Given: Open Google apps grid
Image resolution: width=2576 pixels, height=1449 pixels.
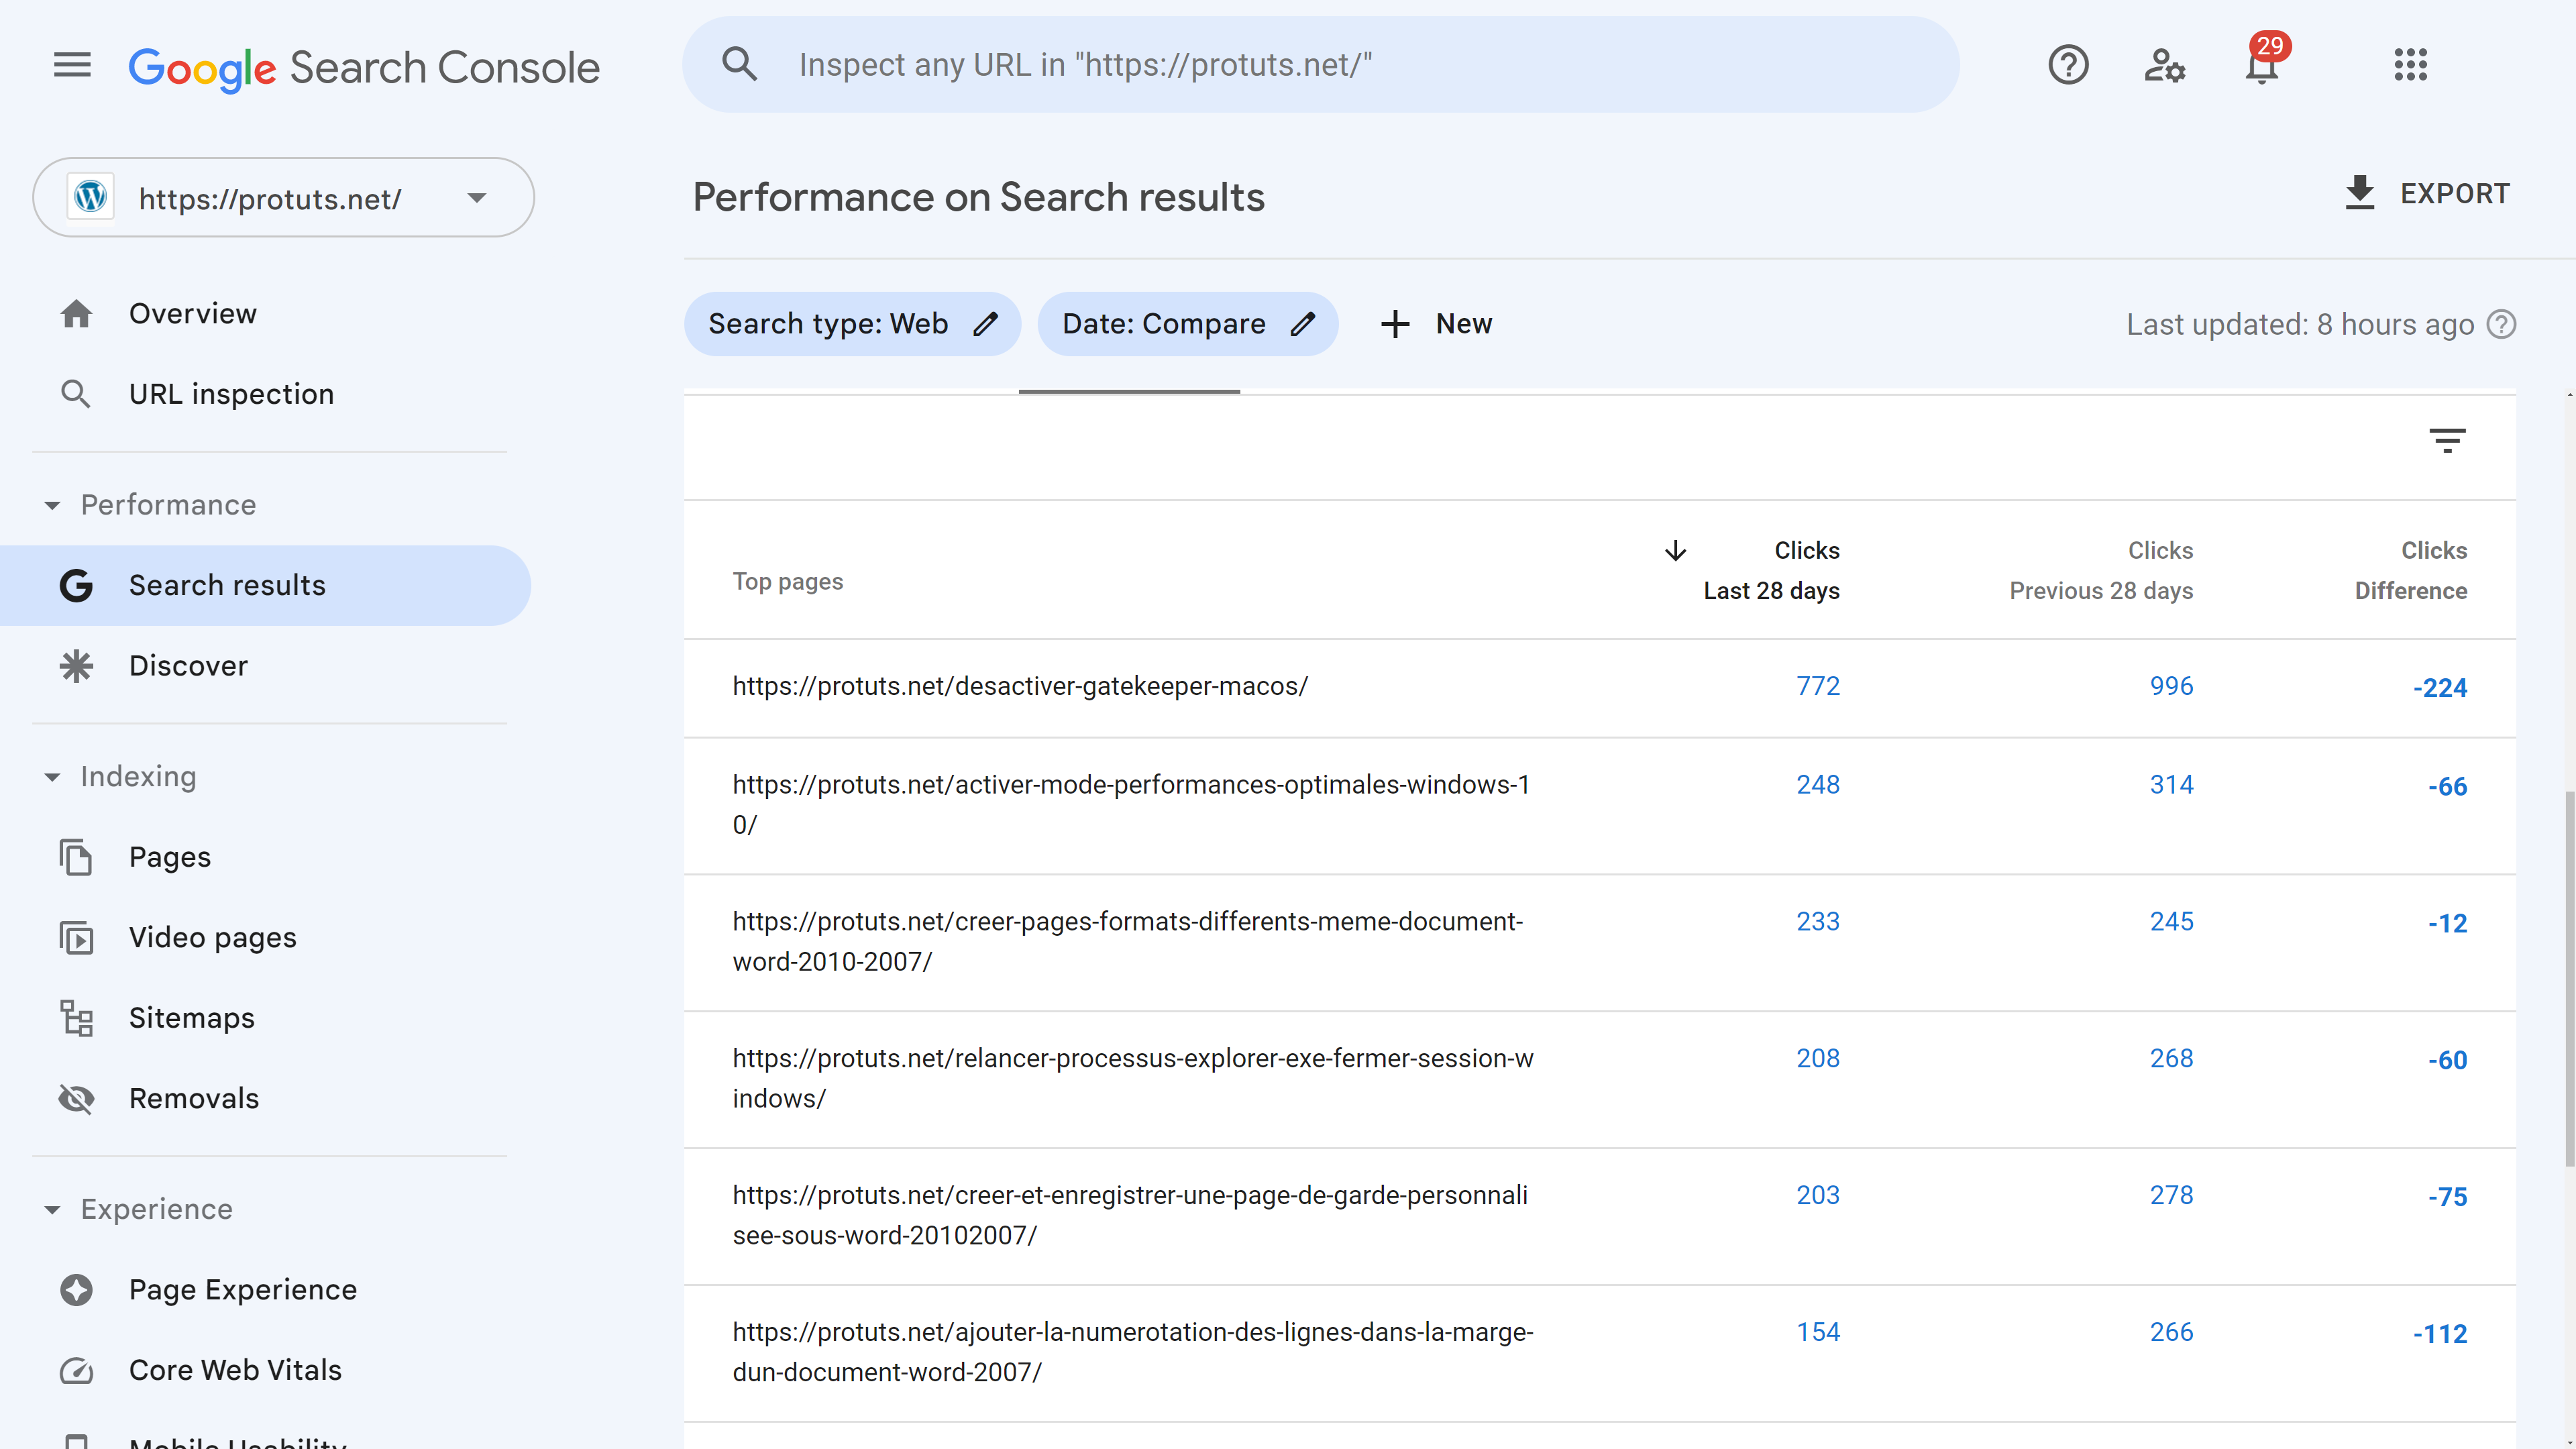Looking at the screenshot, I should [2410, 66].
